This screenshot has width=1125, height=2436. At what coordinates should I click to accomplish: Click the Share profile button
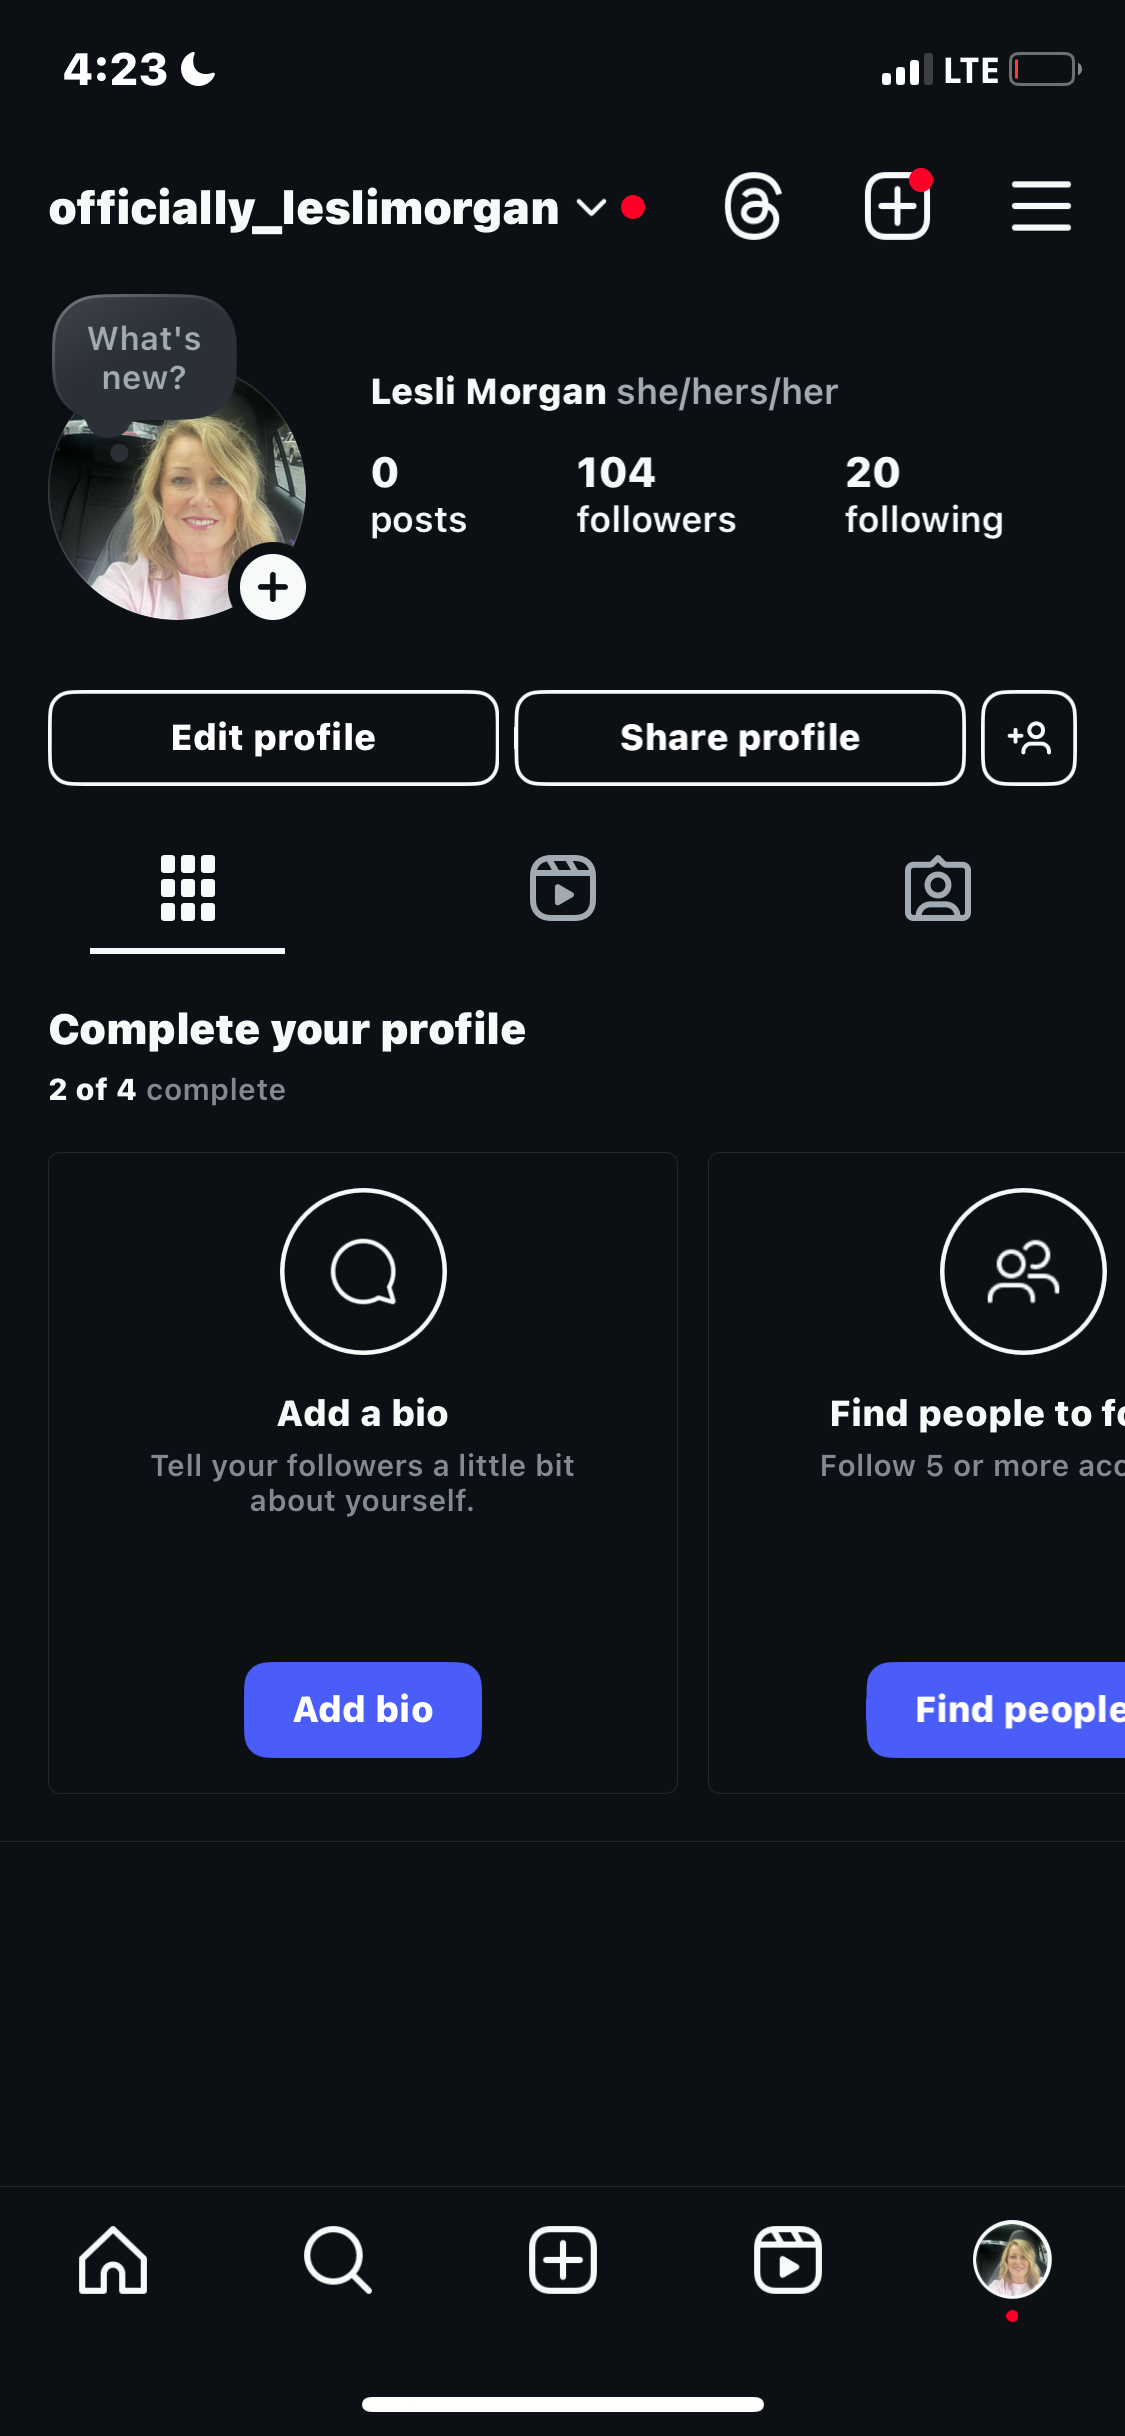pyautogui.click(x=740, y=738)
